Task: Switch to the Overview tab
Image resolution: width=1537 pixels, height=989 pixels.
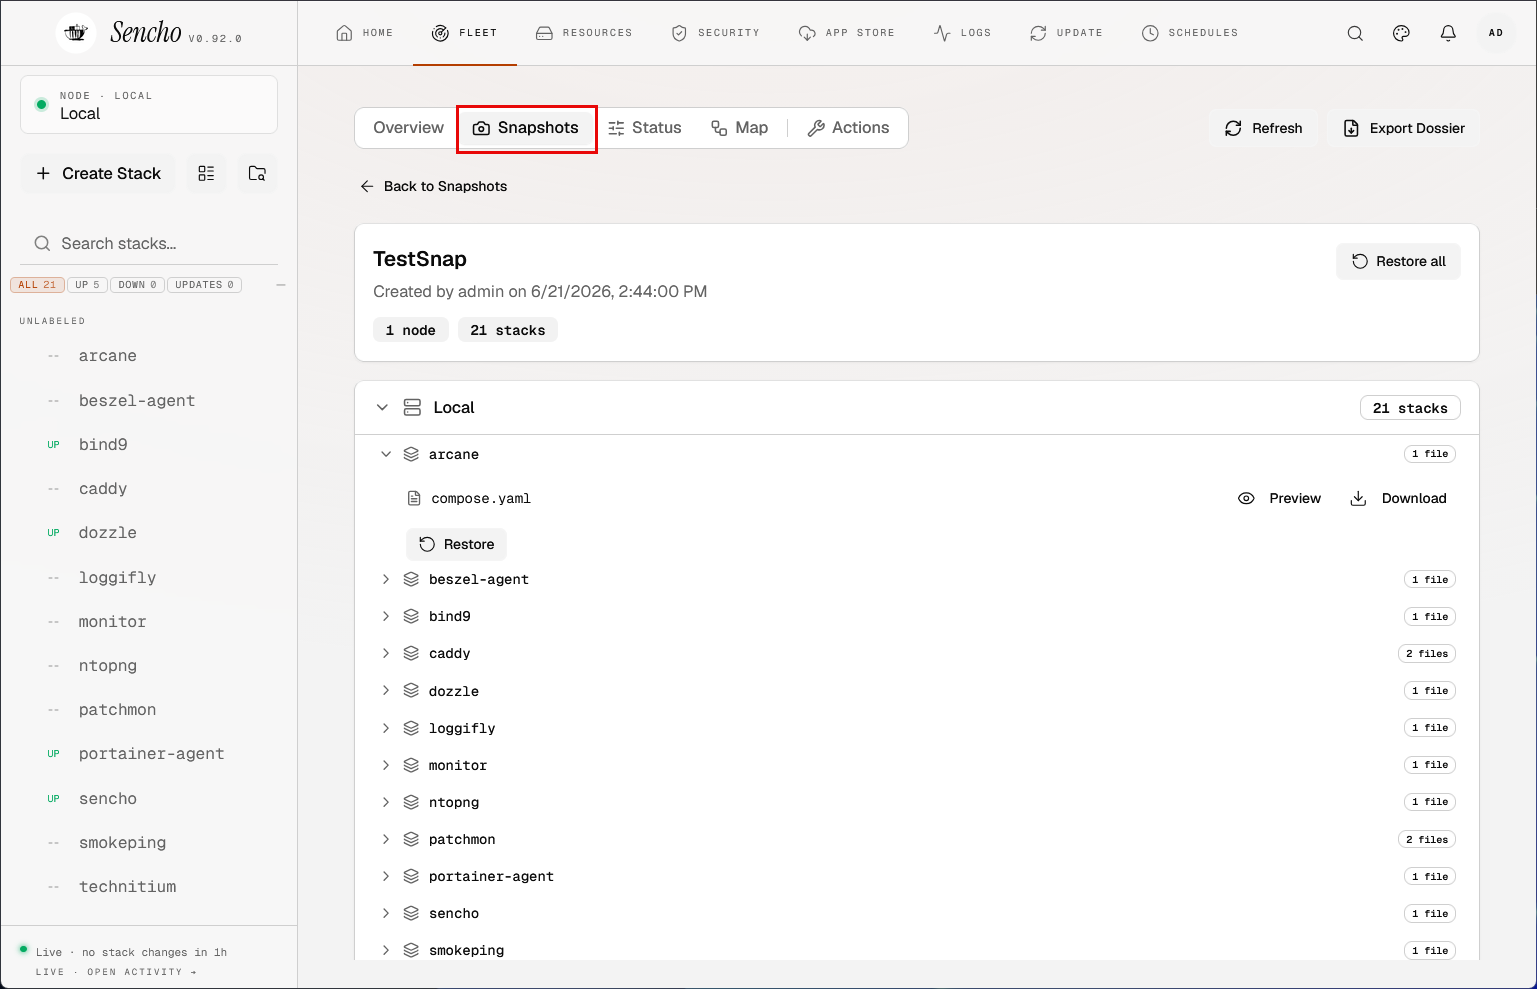Action: point(408,128)
